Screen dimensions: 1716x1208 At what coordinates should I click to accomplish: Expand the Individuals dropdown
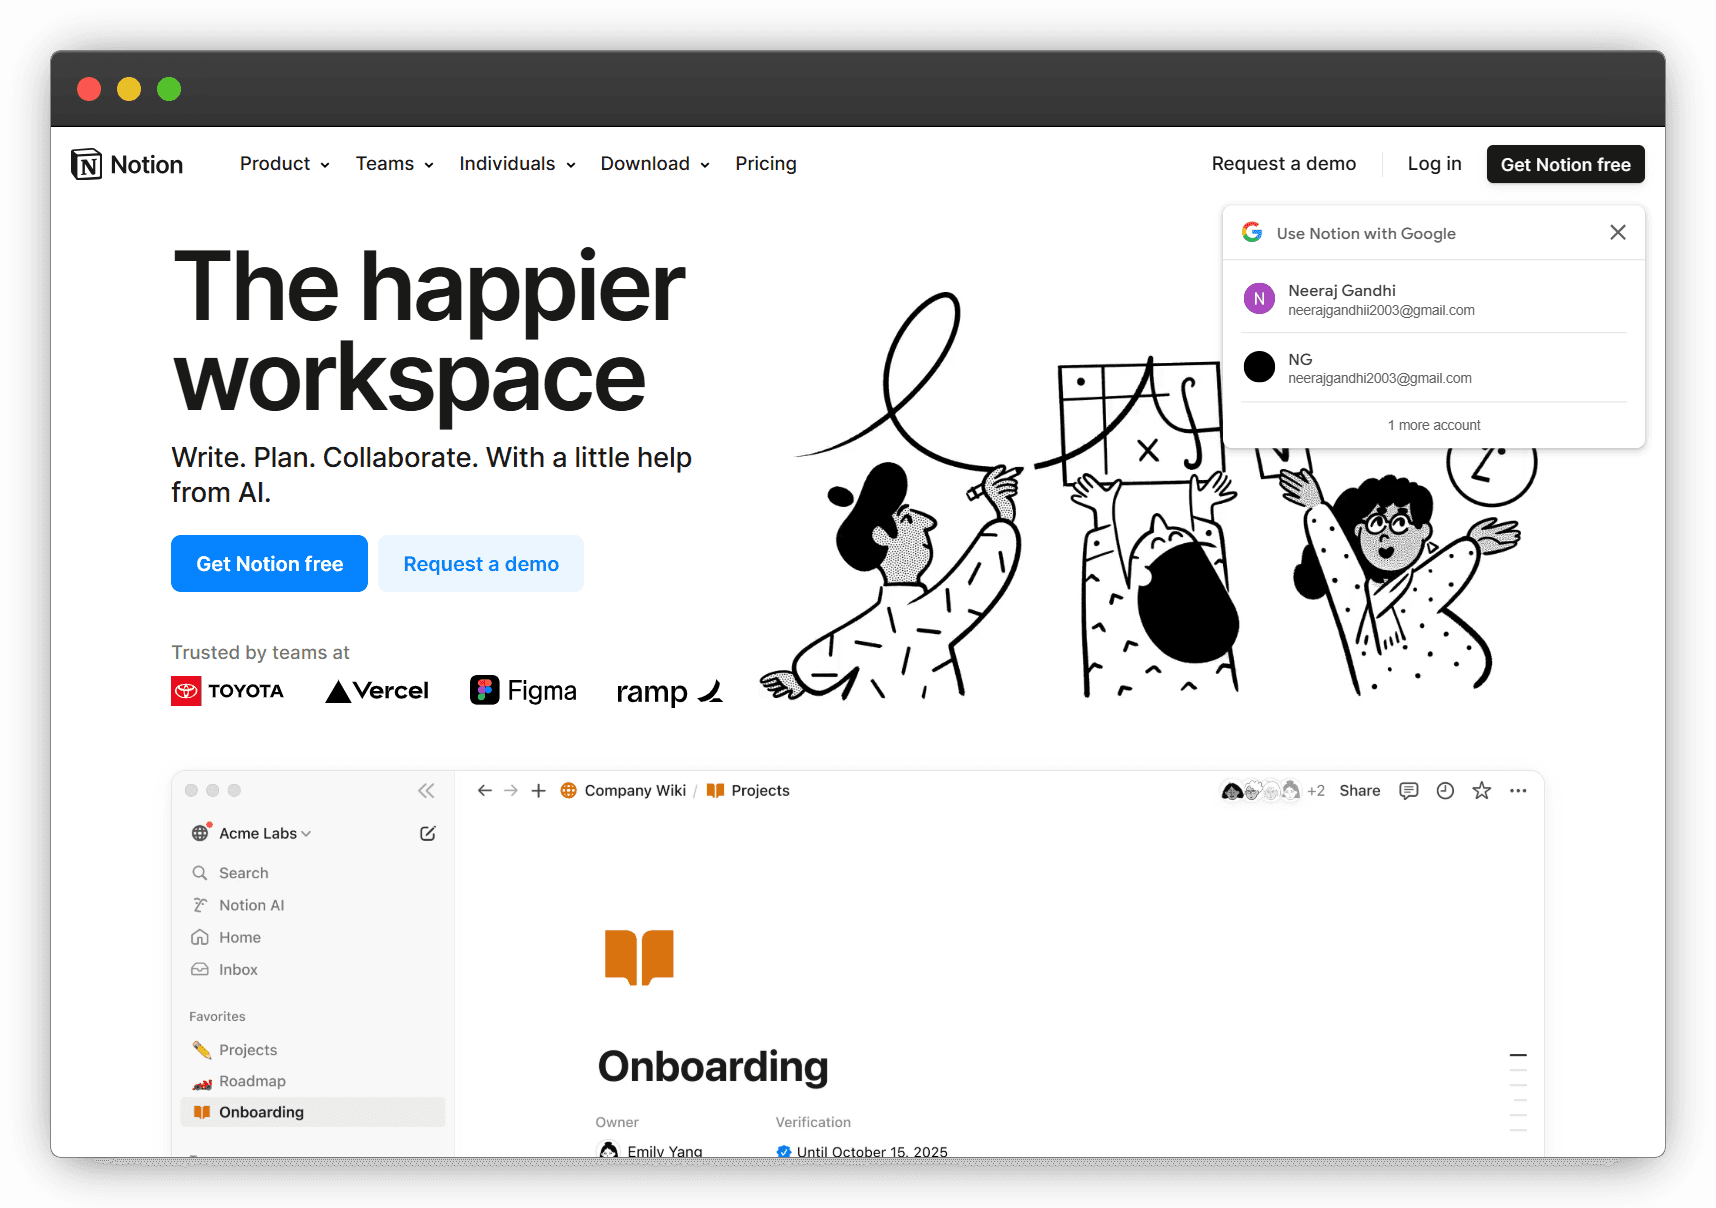click(518, 164)
